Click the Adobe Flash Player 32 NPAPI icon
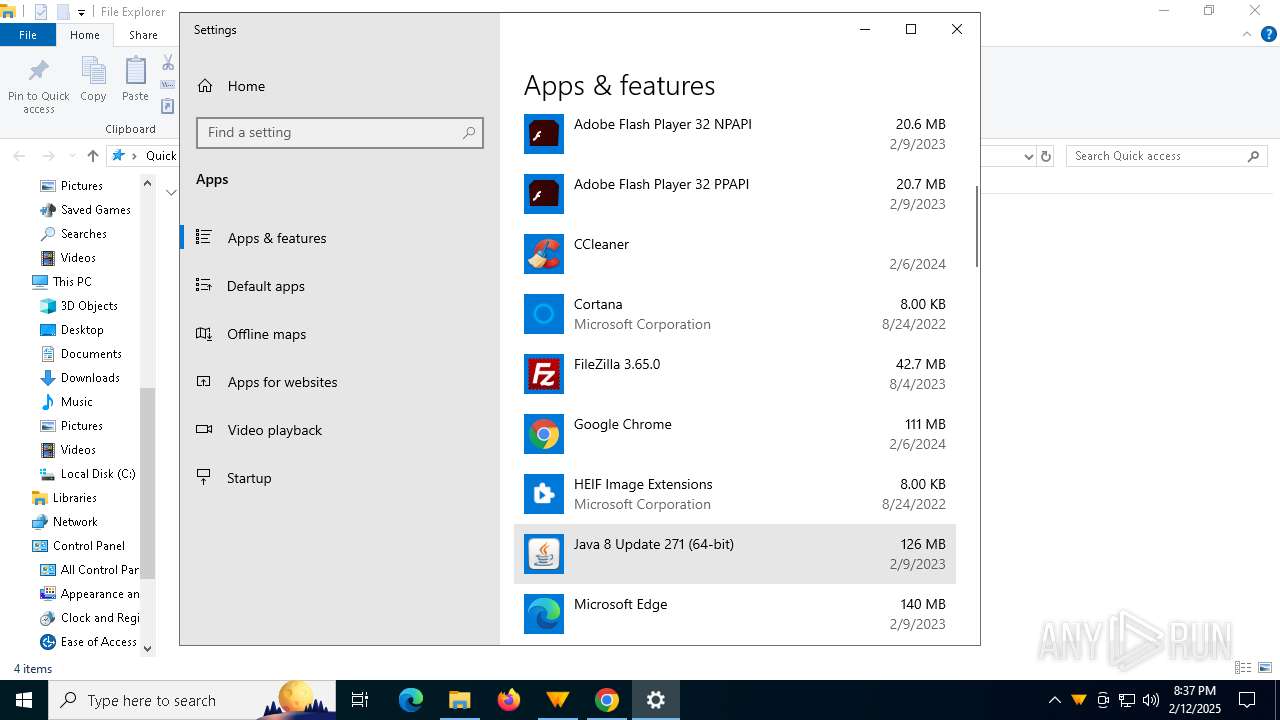 tap(544, 134)
